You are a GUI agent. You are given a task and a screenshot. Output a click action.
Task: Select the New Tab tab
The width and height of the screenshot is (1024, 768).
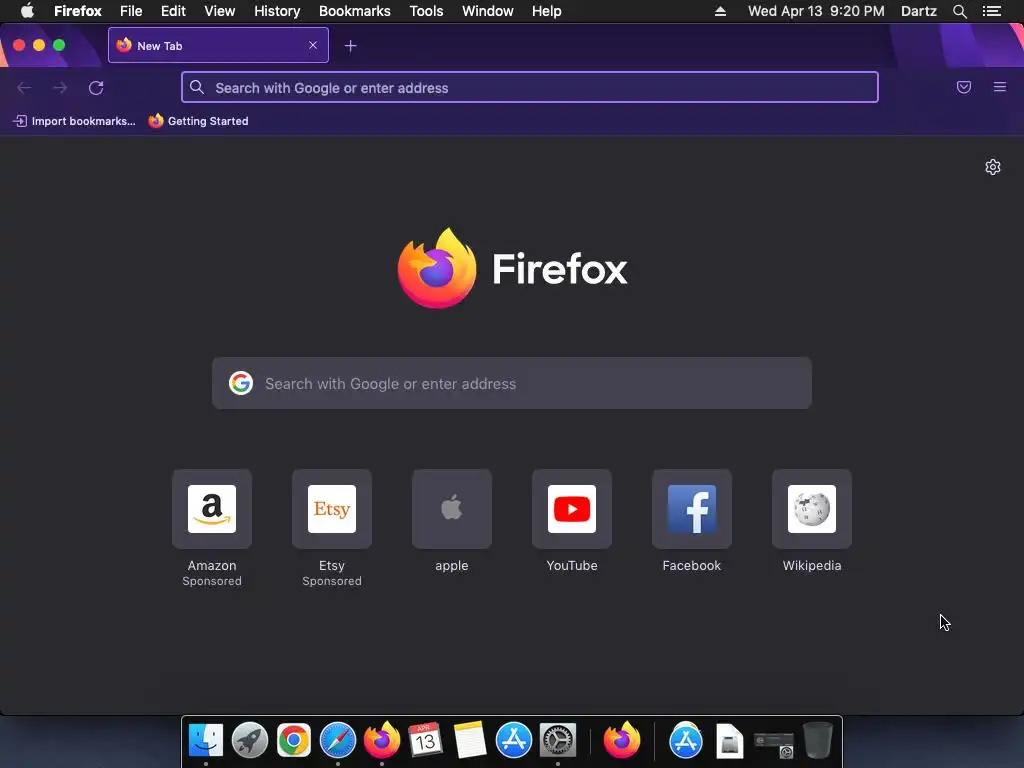point(218,45)
